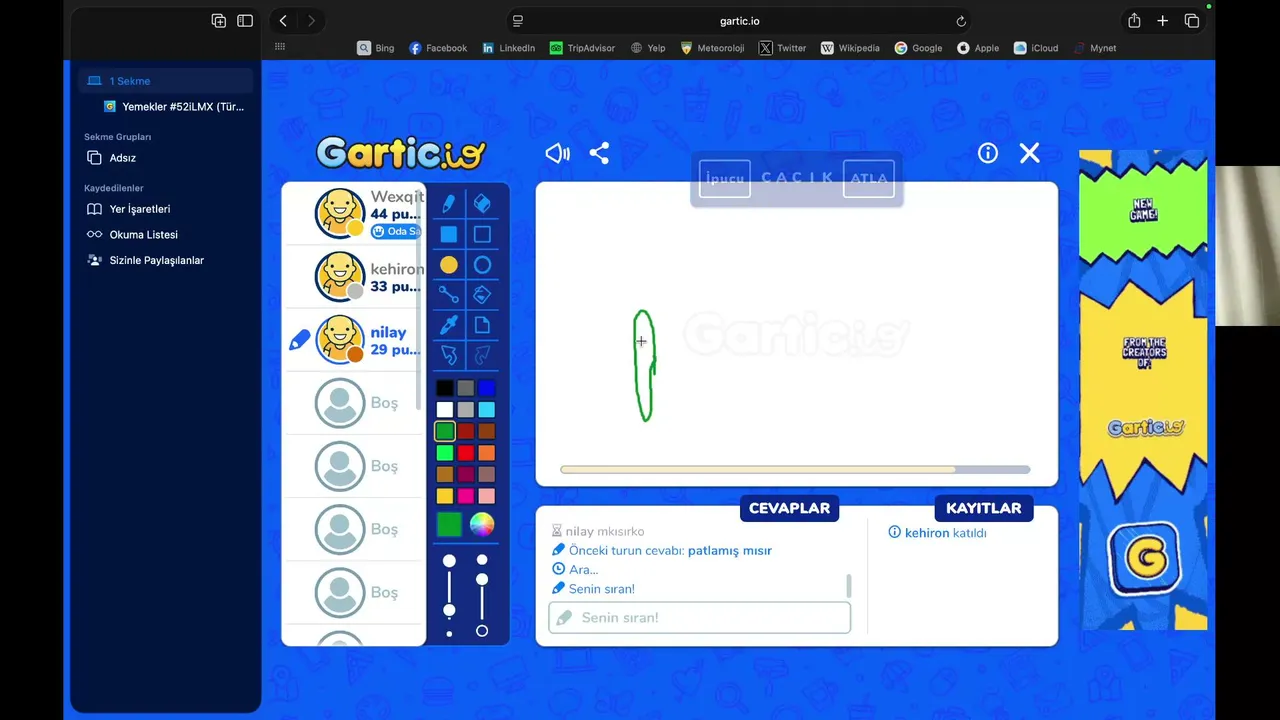This screenshot has width=1280, height=720.
Task: Pick the black color swatch
Action: click(x=445, y=388)
